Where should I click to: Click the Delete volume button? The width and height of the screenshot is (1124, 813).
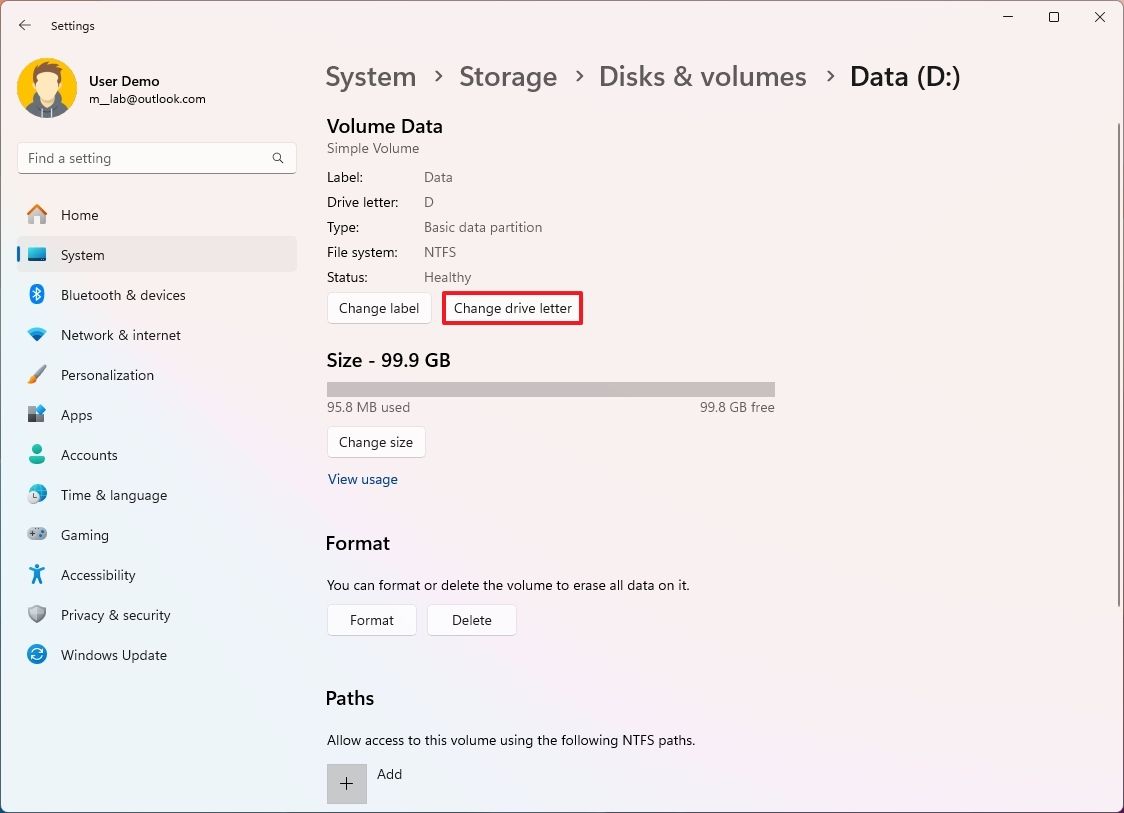(471, 620)
